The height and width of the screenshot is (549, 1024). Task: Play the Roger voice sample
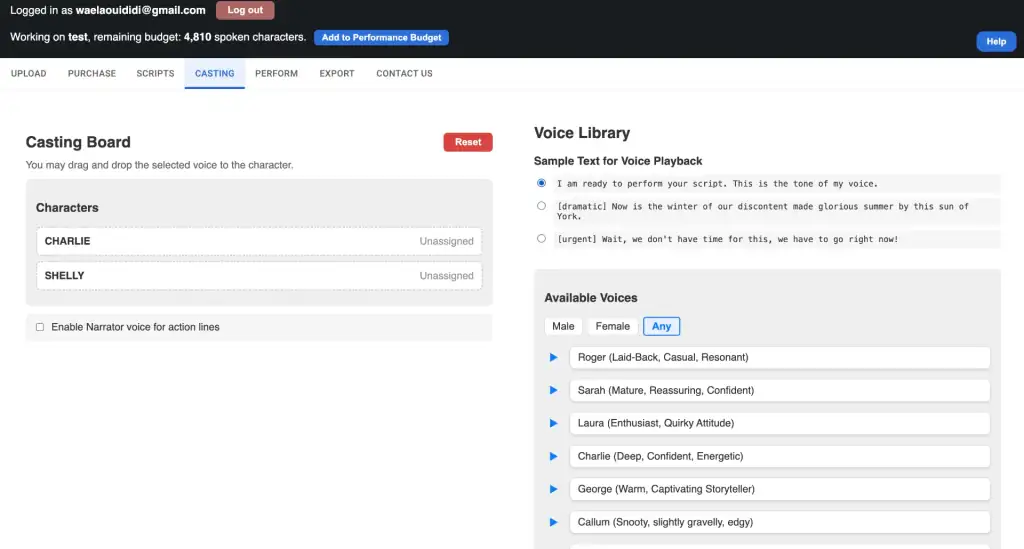(x=553, y=357)
